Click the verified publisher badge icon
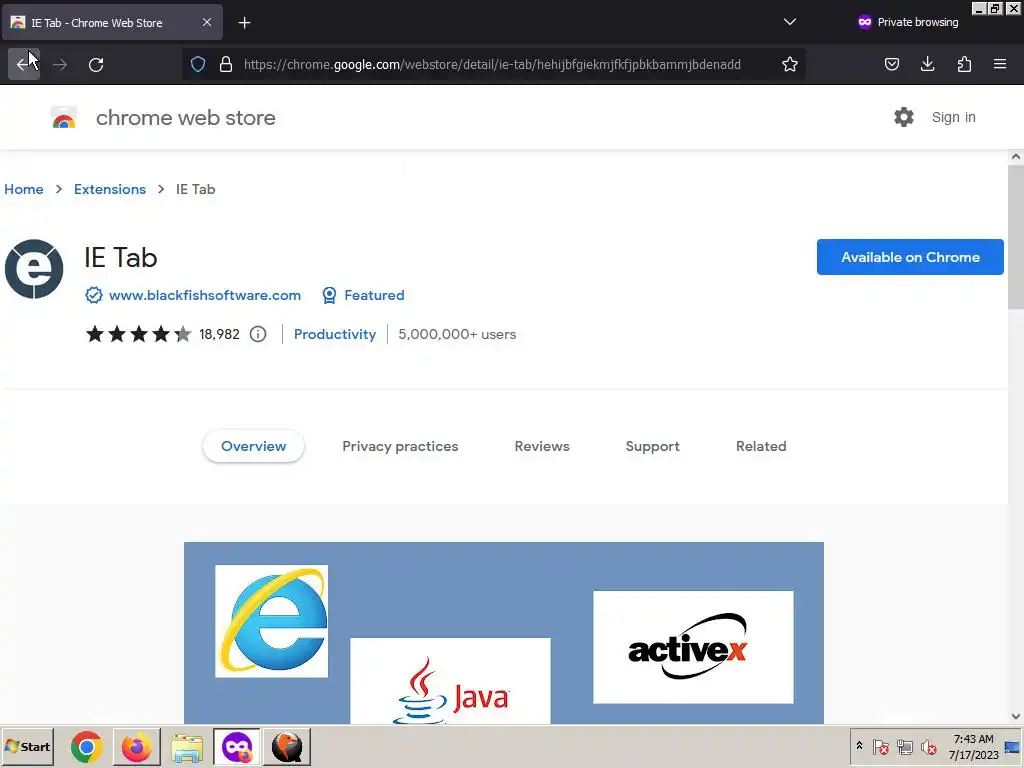This screenshot has height=768, width=1024. point(94,295)
